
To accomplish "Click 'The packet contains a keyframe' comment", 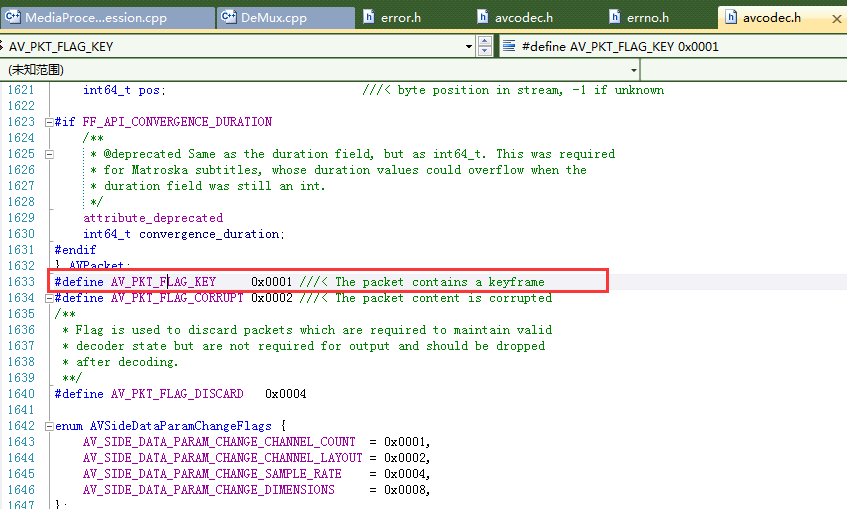I will (x=440, y=282).
